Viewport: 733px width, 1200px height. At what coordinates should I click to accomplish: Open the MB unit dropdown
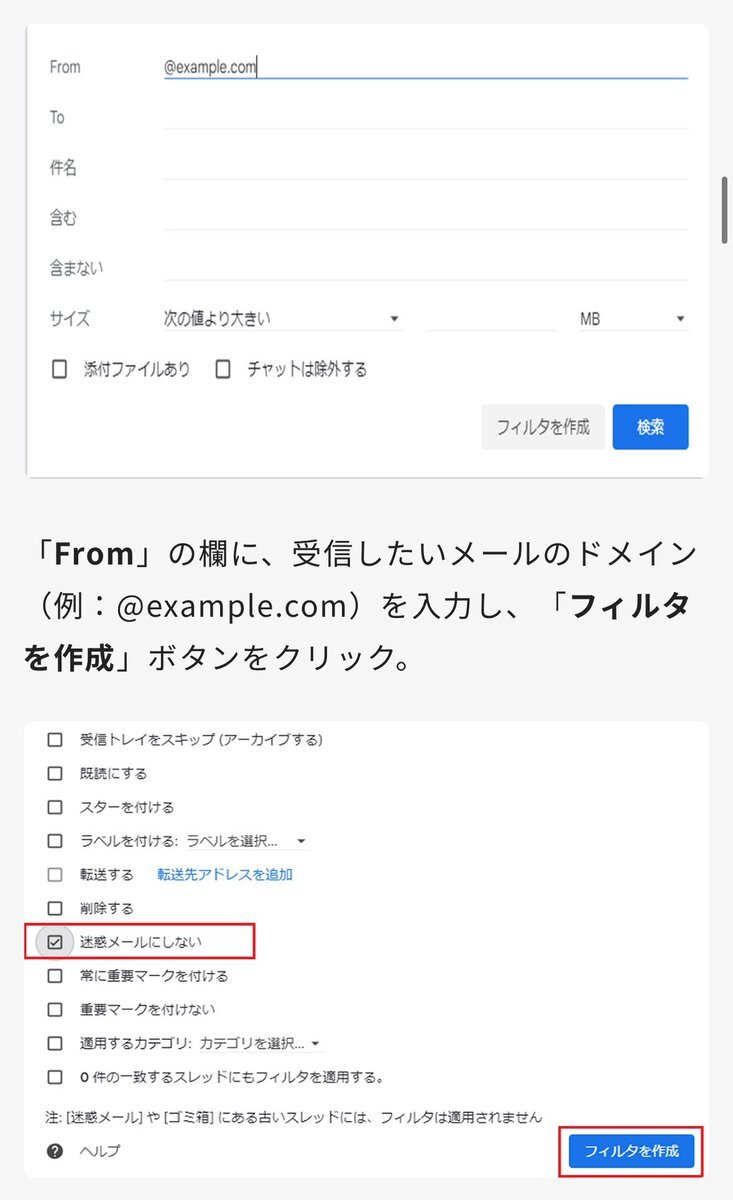(x=632, y=319)
